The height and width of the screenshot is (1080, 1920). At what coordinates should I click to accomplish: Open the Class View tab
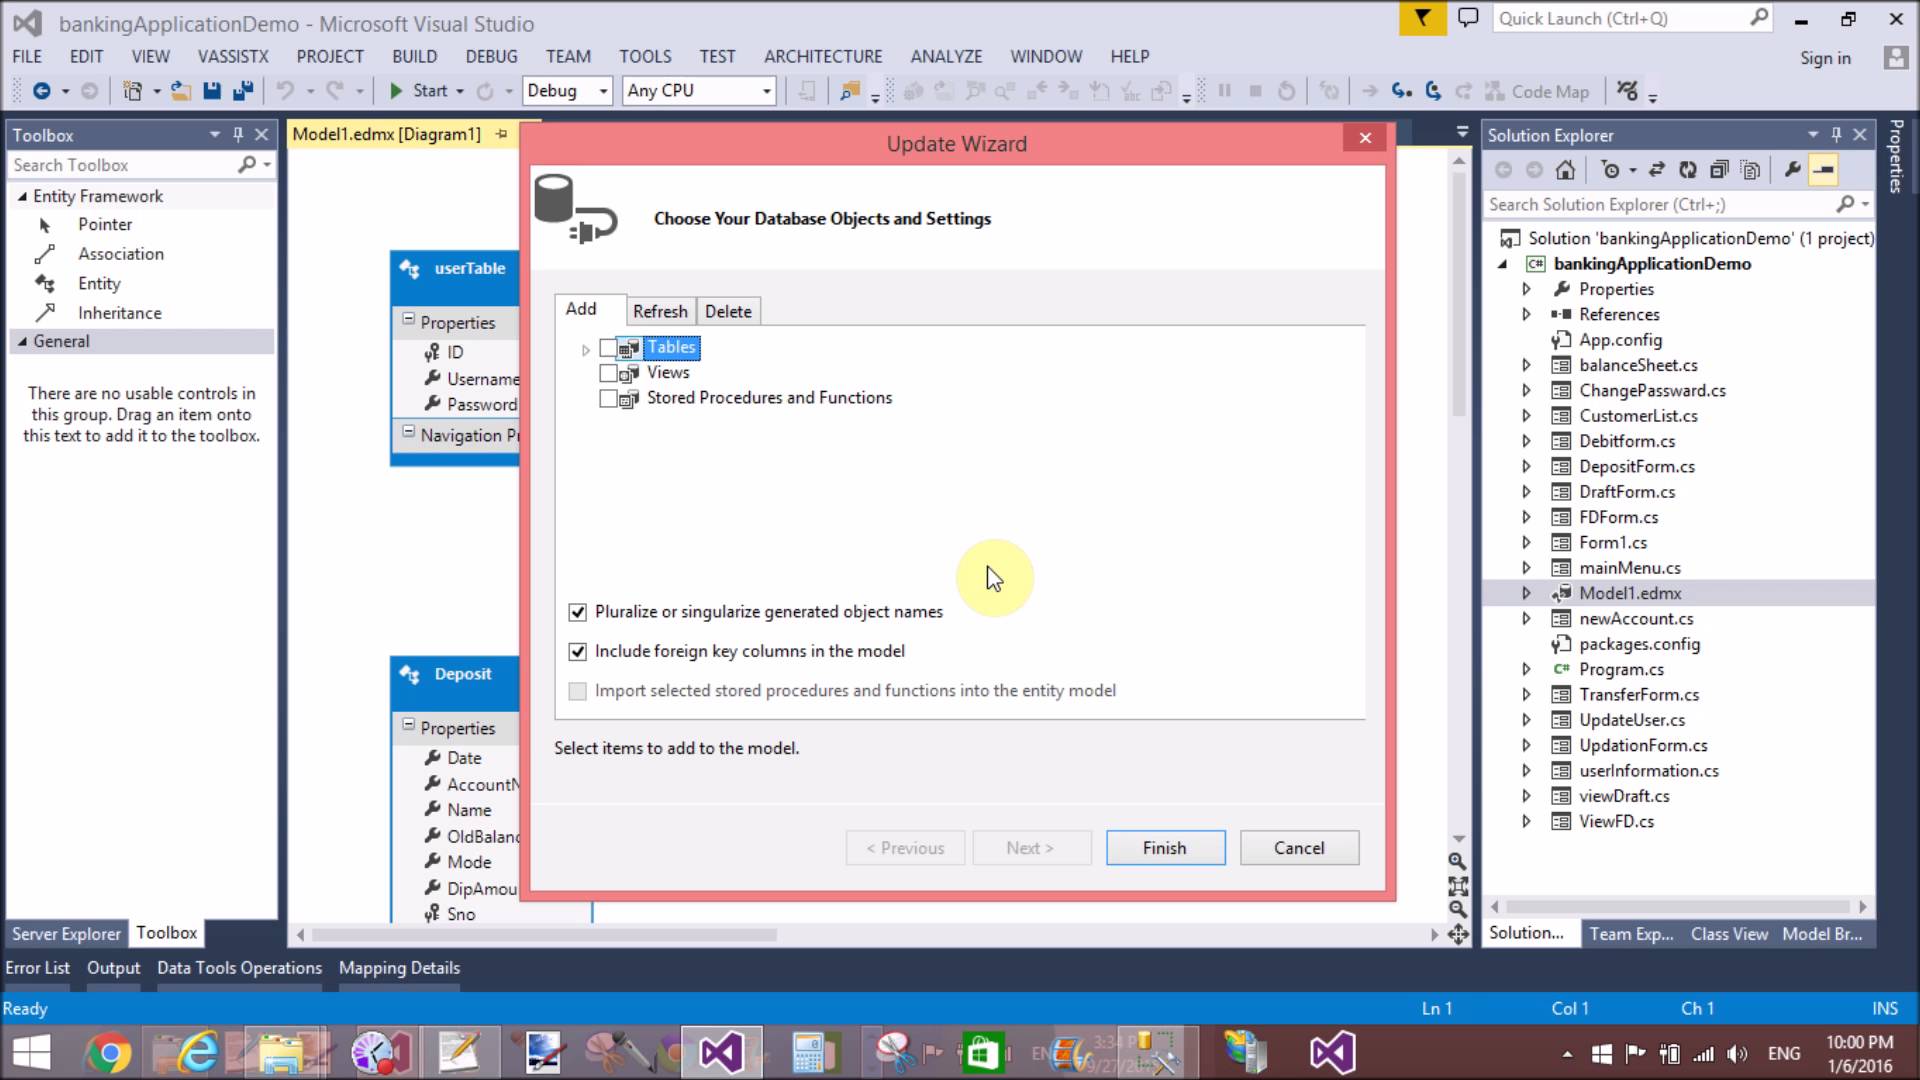click(x=1729, y=933)
